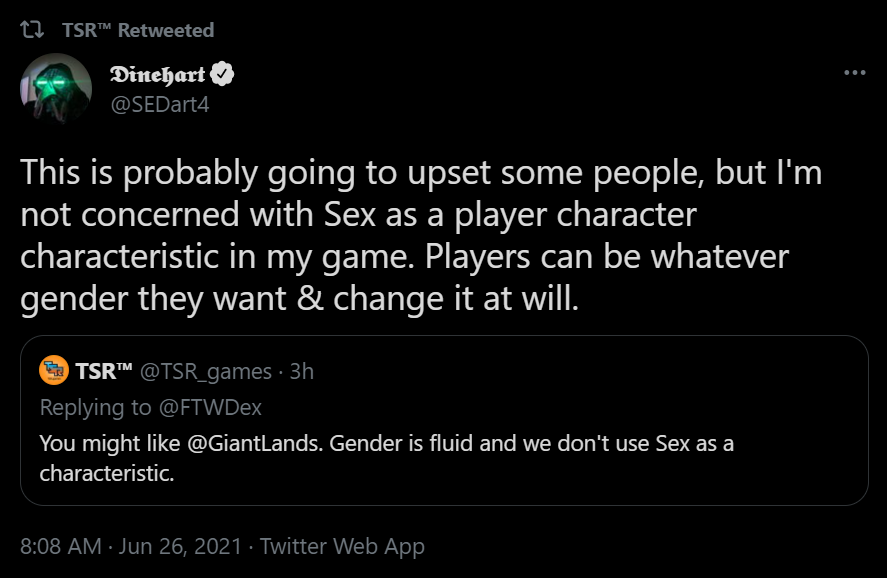887x578 pixels.
Task: Click the TSR™ avatar in quoted tweet
Action: point(53,371)
